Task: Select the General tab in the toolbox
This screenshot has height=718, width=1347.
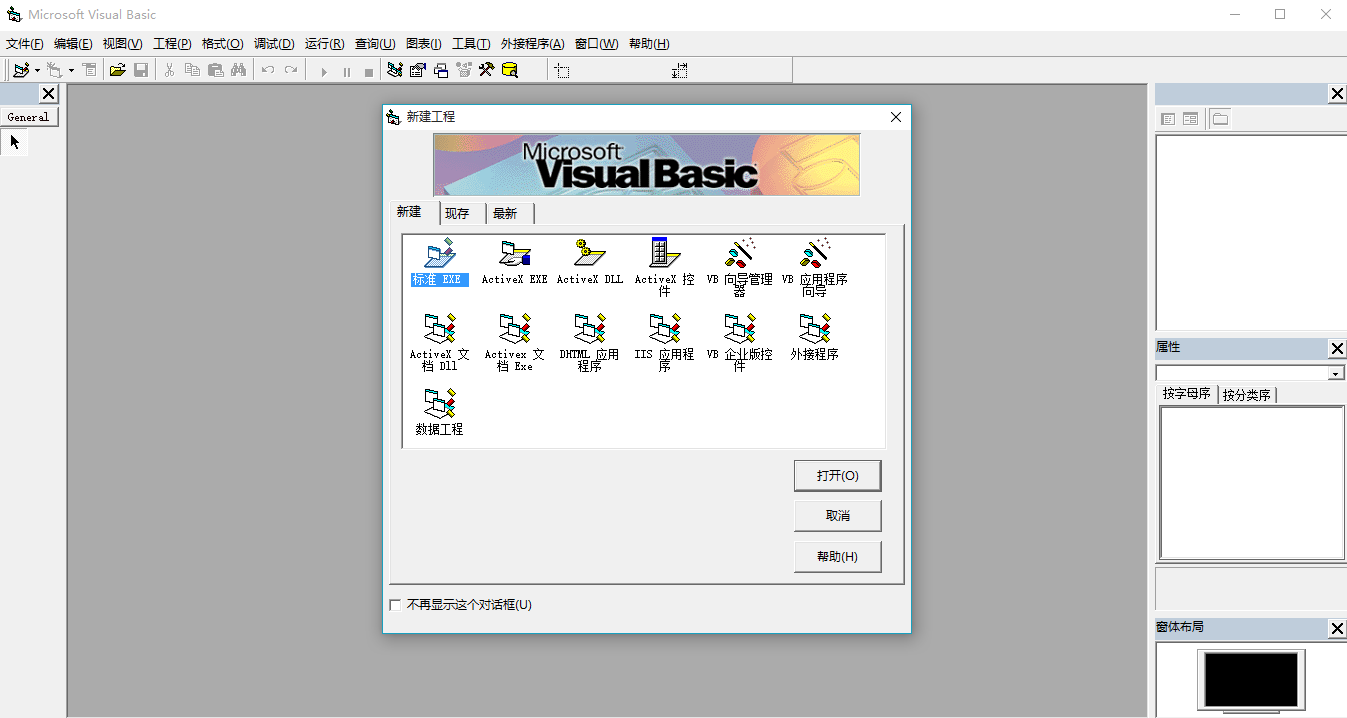Action: click(x=29, y=117)
